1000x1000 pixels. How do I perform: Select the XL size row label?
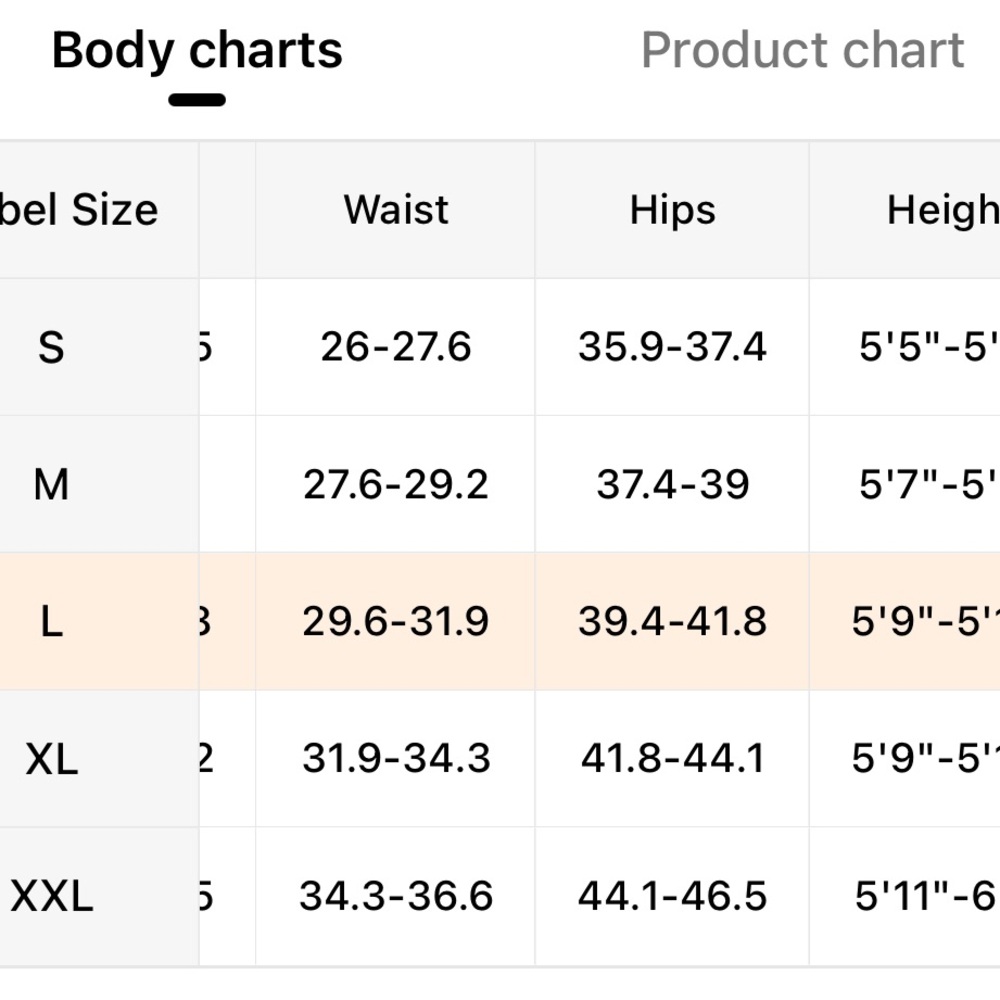click(x=51, y=759)
